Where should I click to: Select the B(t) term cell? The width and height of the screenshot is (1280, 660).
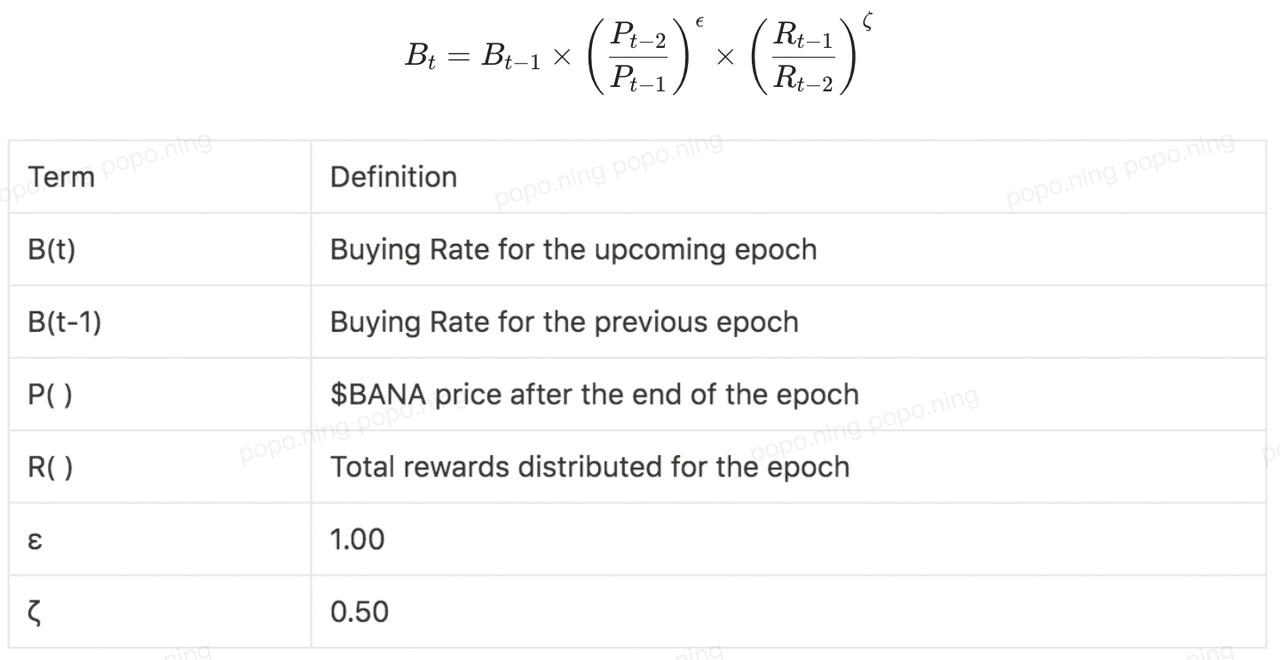coord(160,249)
